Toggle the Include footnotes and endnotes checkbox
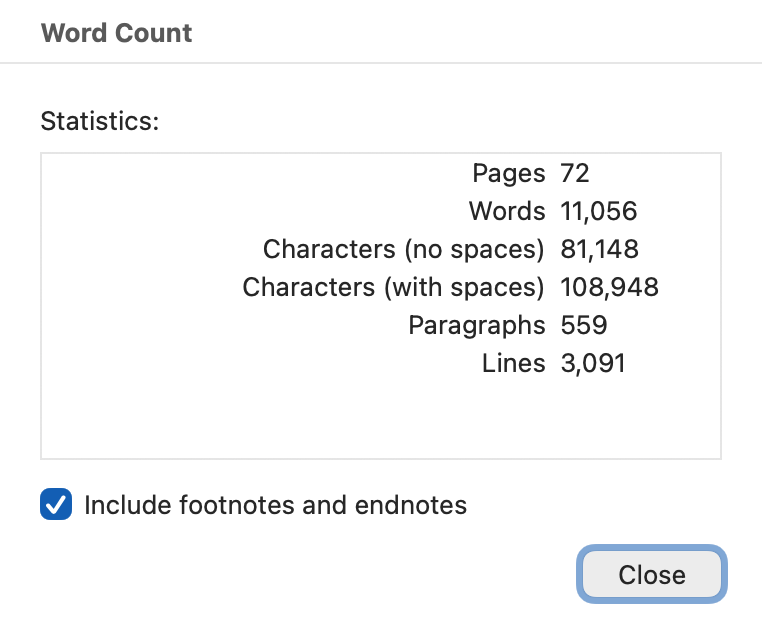Image resolution: width=762 pixels, height=636 pixels. [x=56, y=505]
